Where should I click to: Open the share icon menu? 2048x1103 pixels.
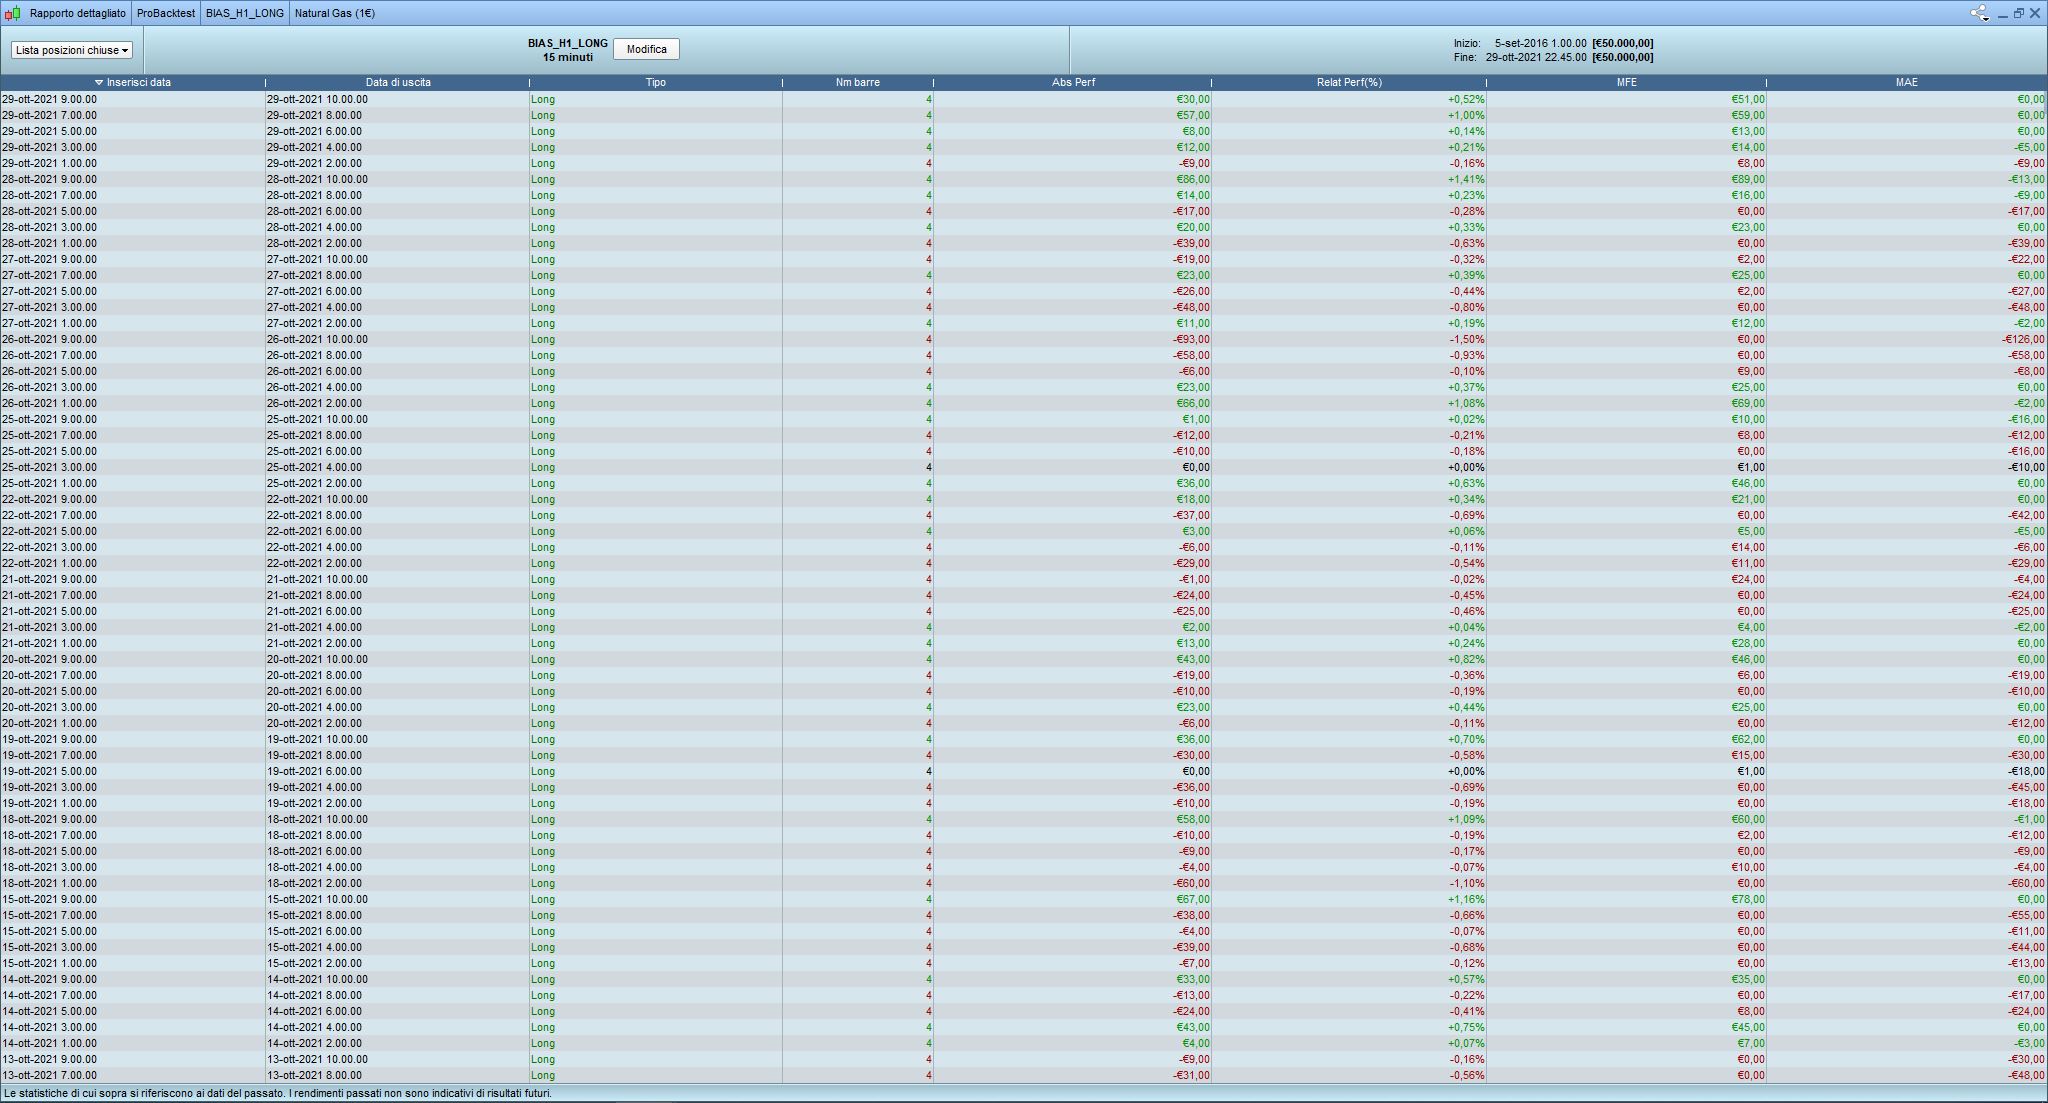point(1979,13)
